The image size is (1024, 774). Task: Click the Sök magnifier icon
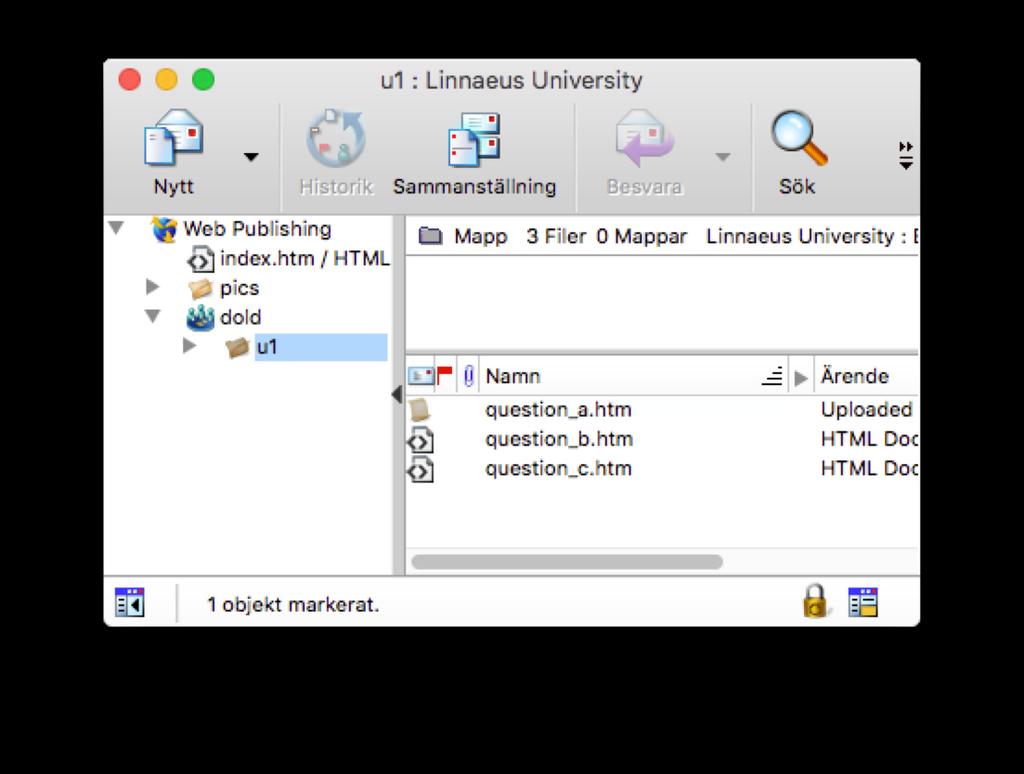click(x=798, y=138)
